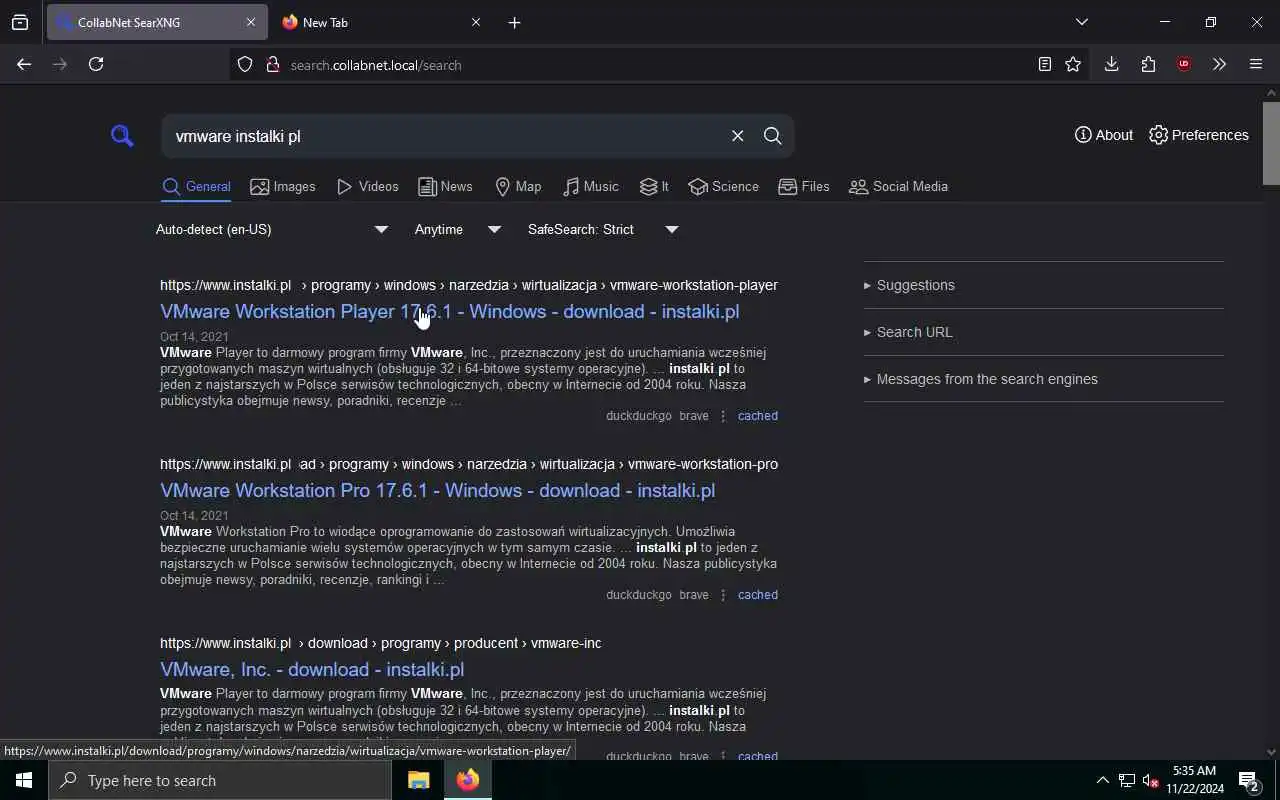
Task: Switch to the Videos category
Action: pyautogui.click(x=368, y=187)
